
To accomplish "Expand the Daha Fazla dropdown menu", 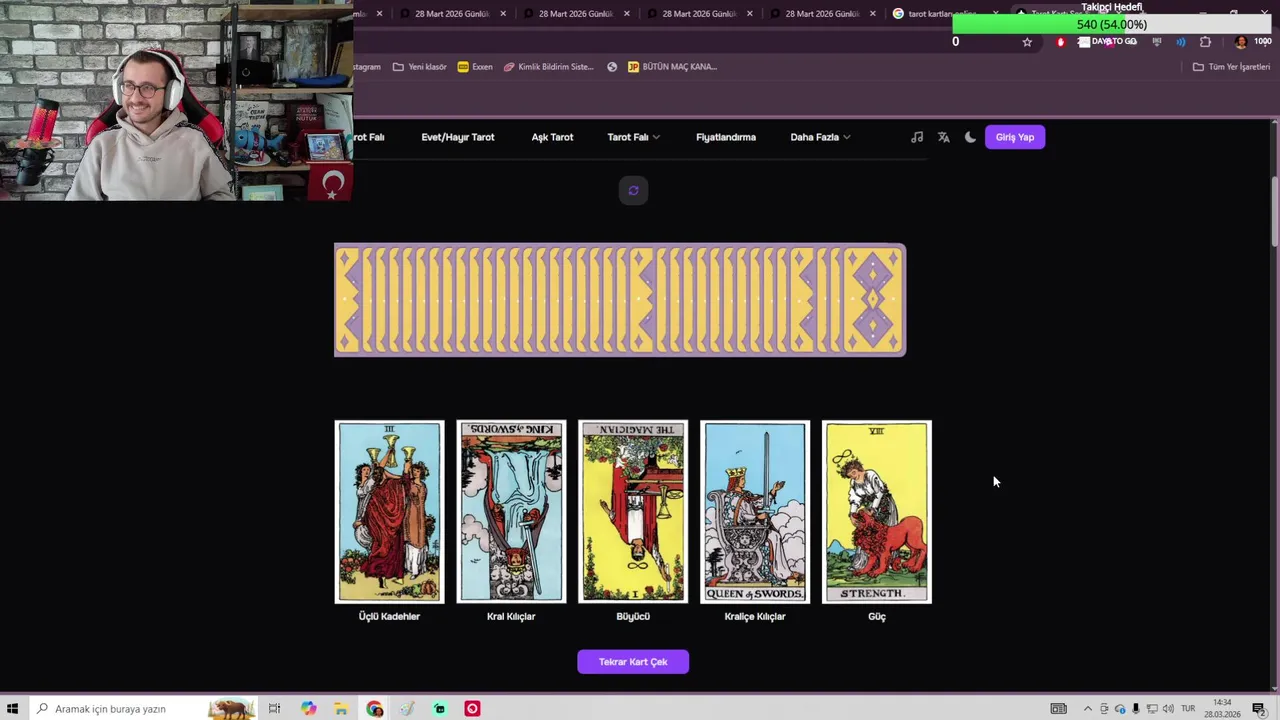I will click(x=820, y=137).
